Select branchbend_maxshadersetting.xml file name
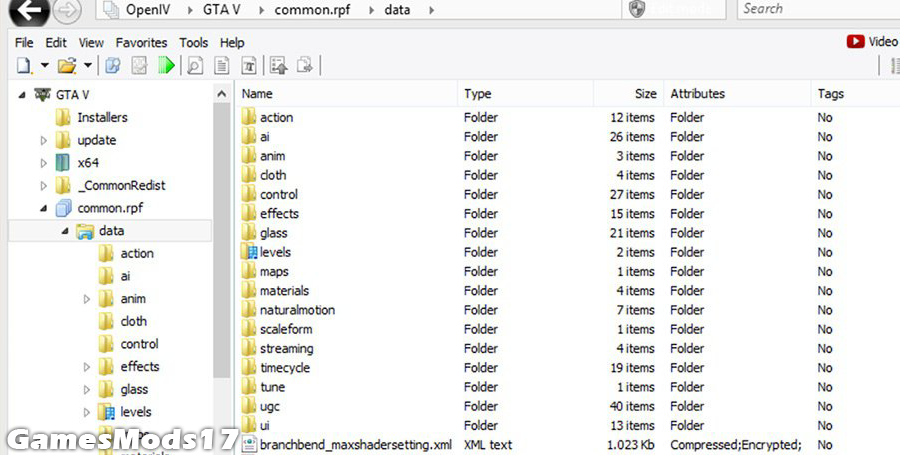The image size is (900, 455). click(356, 445)
